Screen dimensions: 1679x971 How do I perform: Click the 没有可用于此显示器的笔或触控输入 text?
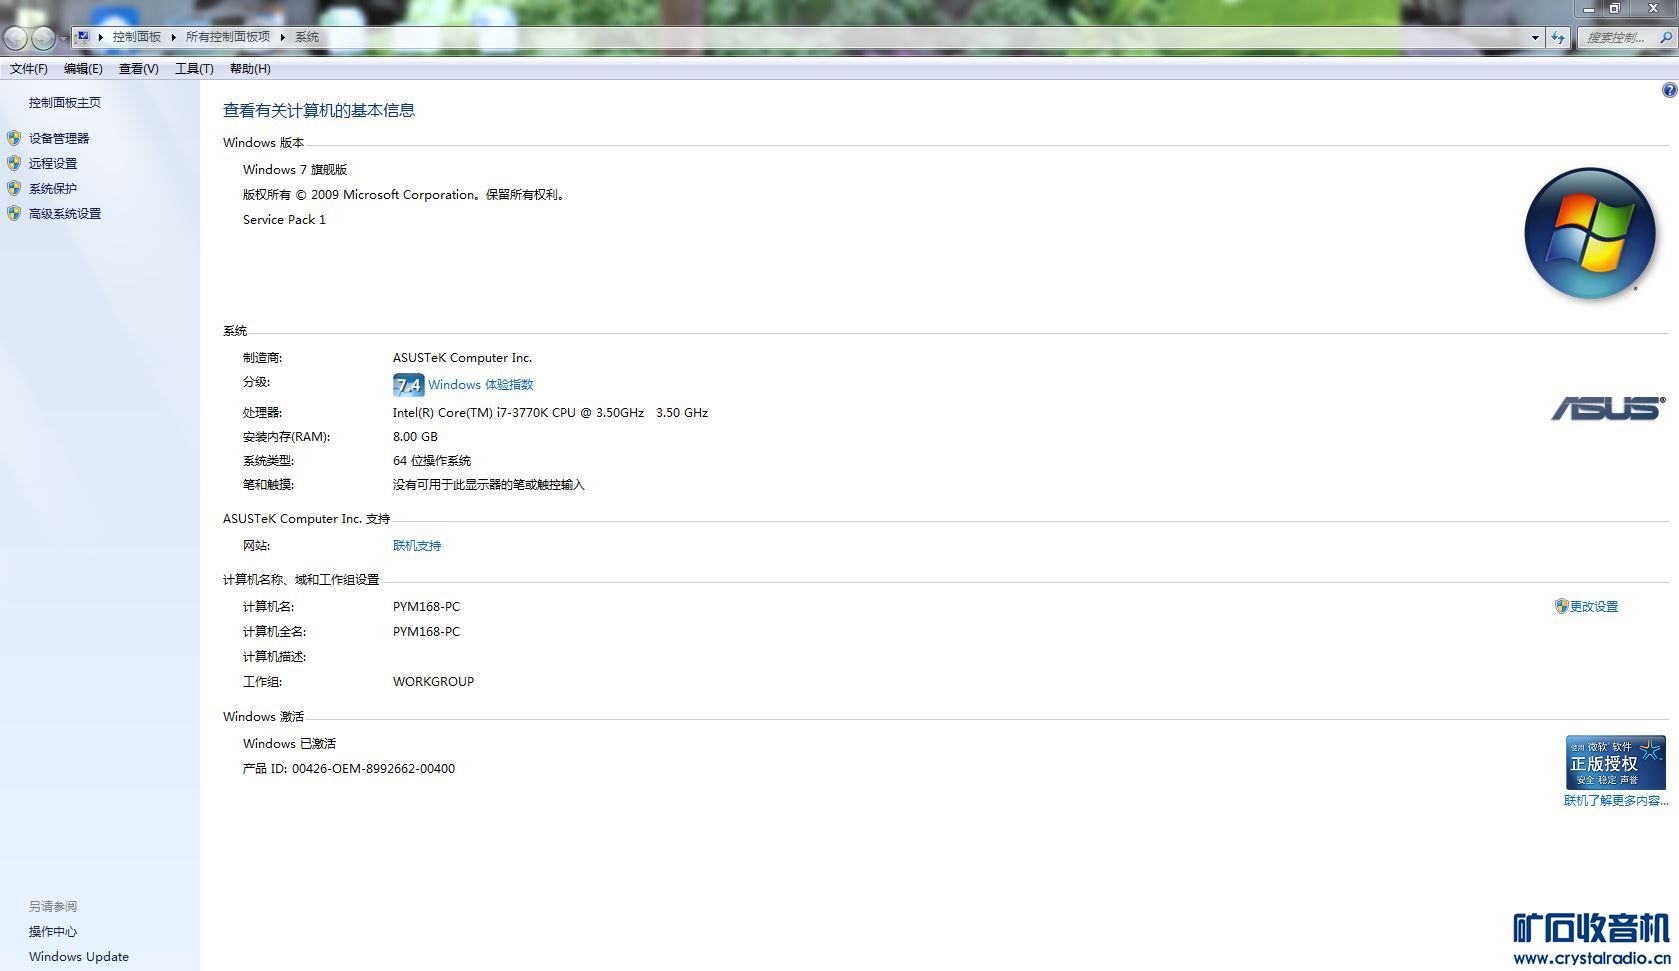tap(489, 485)
